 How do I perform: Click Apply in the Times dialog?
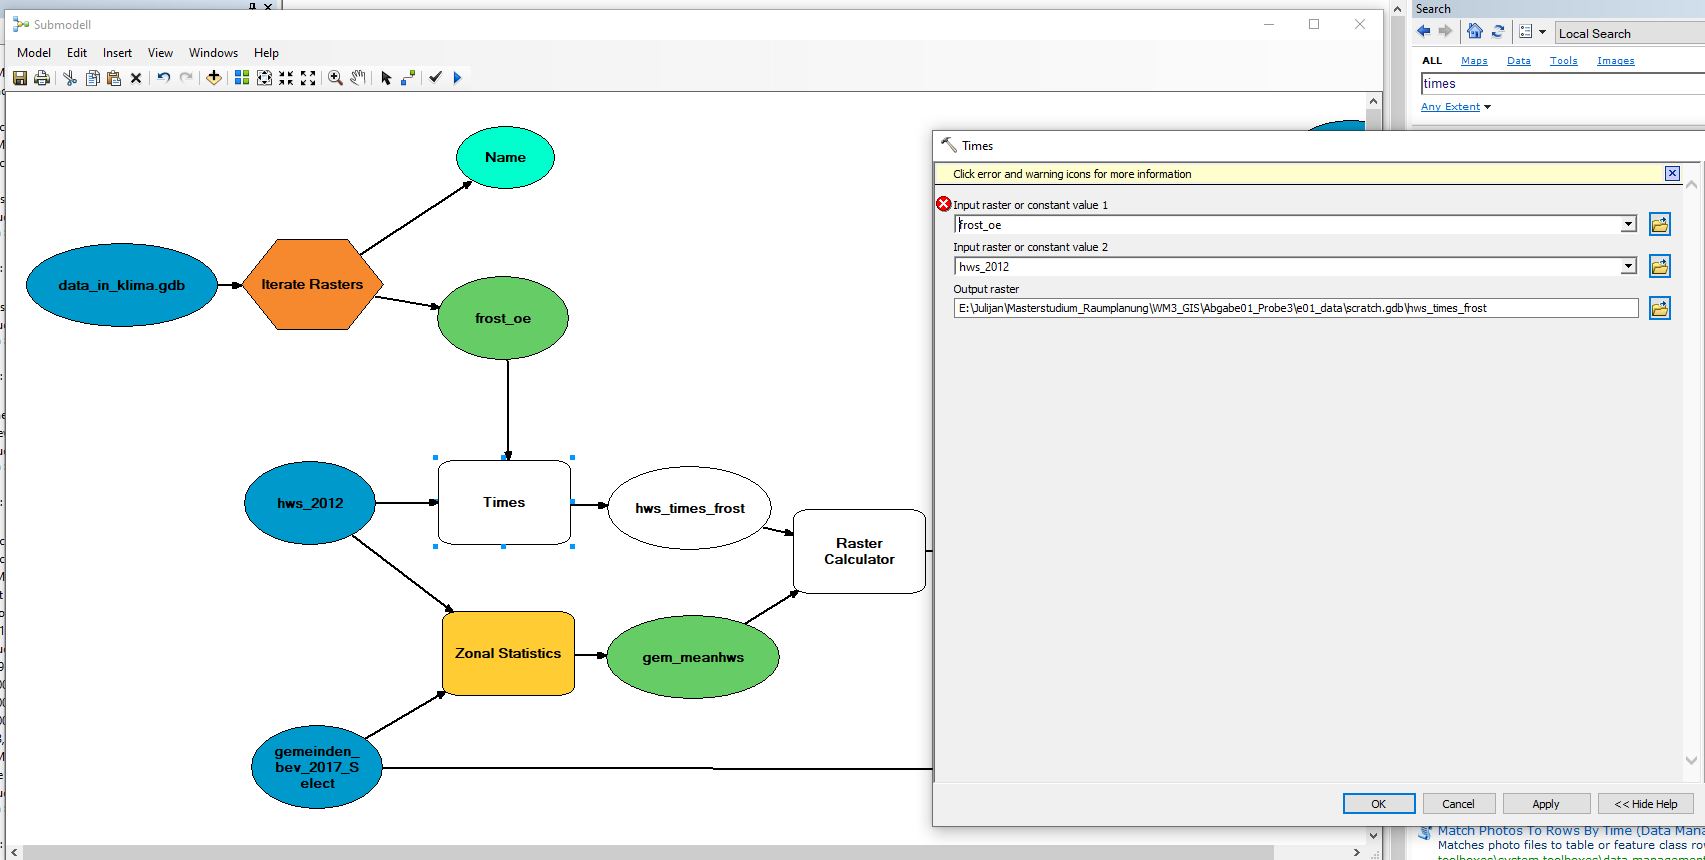click(x=1546, y=804)
